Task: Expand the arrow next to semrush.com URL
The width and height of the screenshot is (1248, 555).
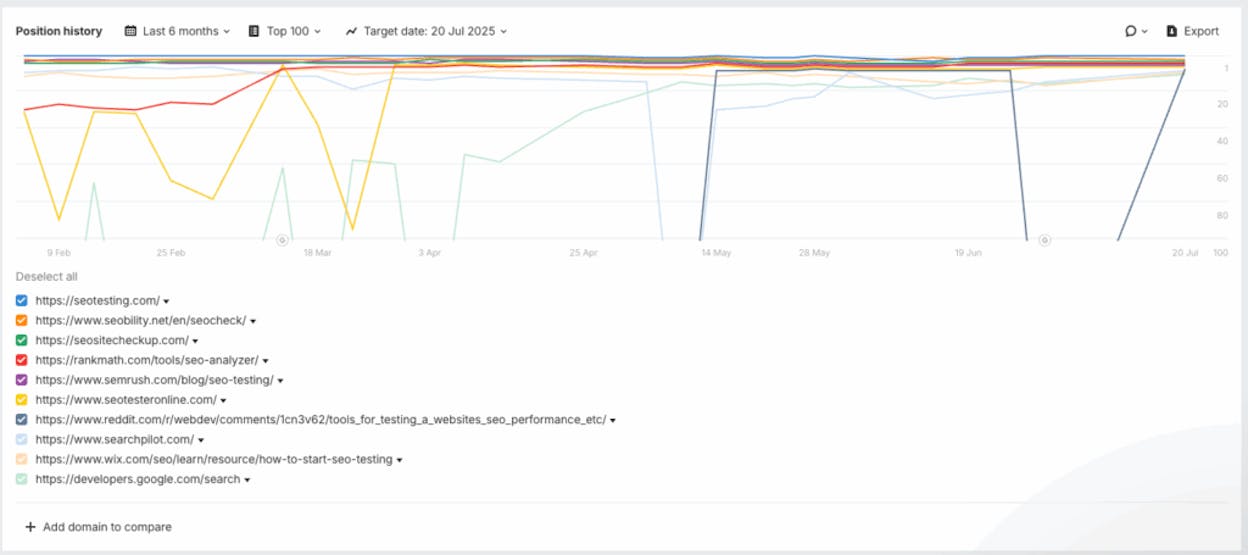Action: pyautogui.click(x=281, y=381)
